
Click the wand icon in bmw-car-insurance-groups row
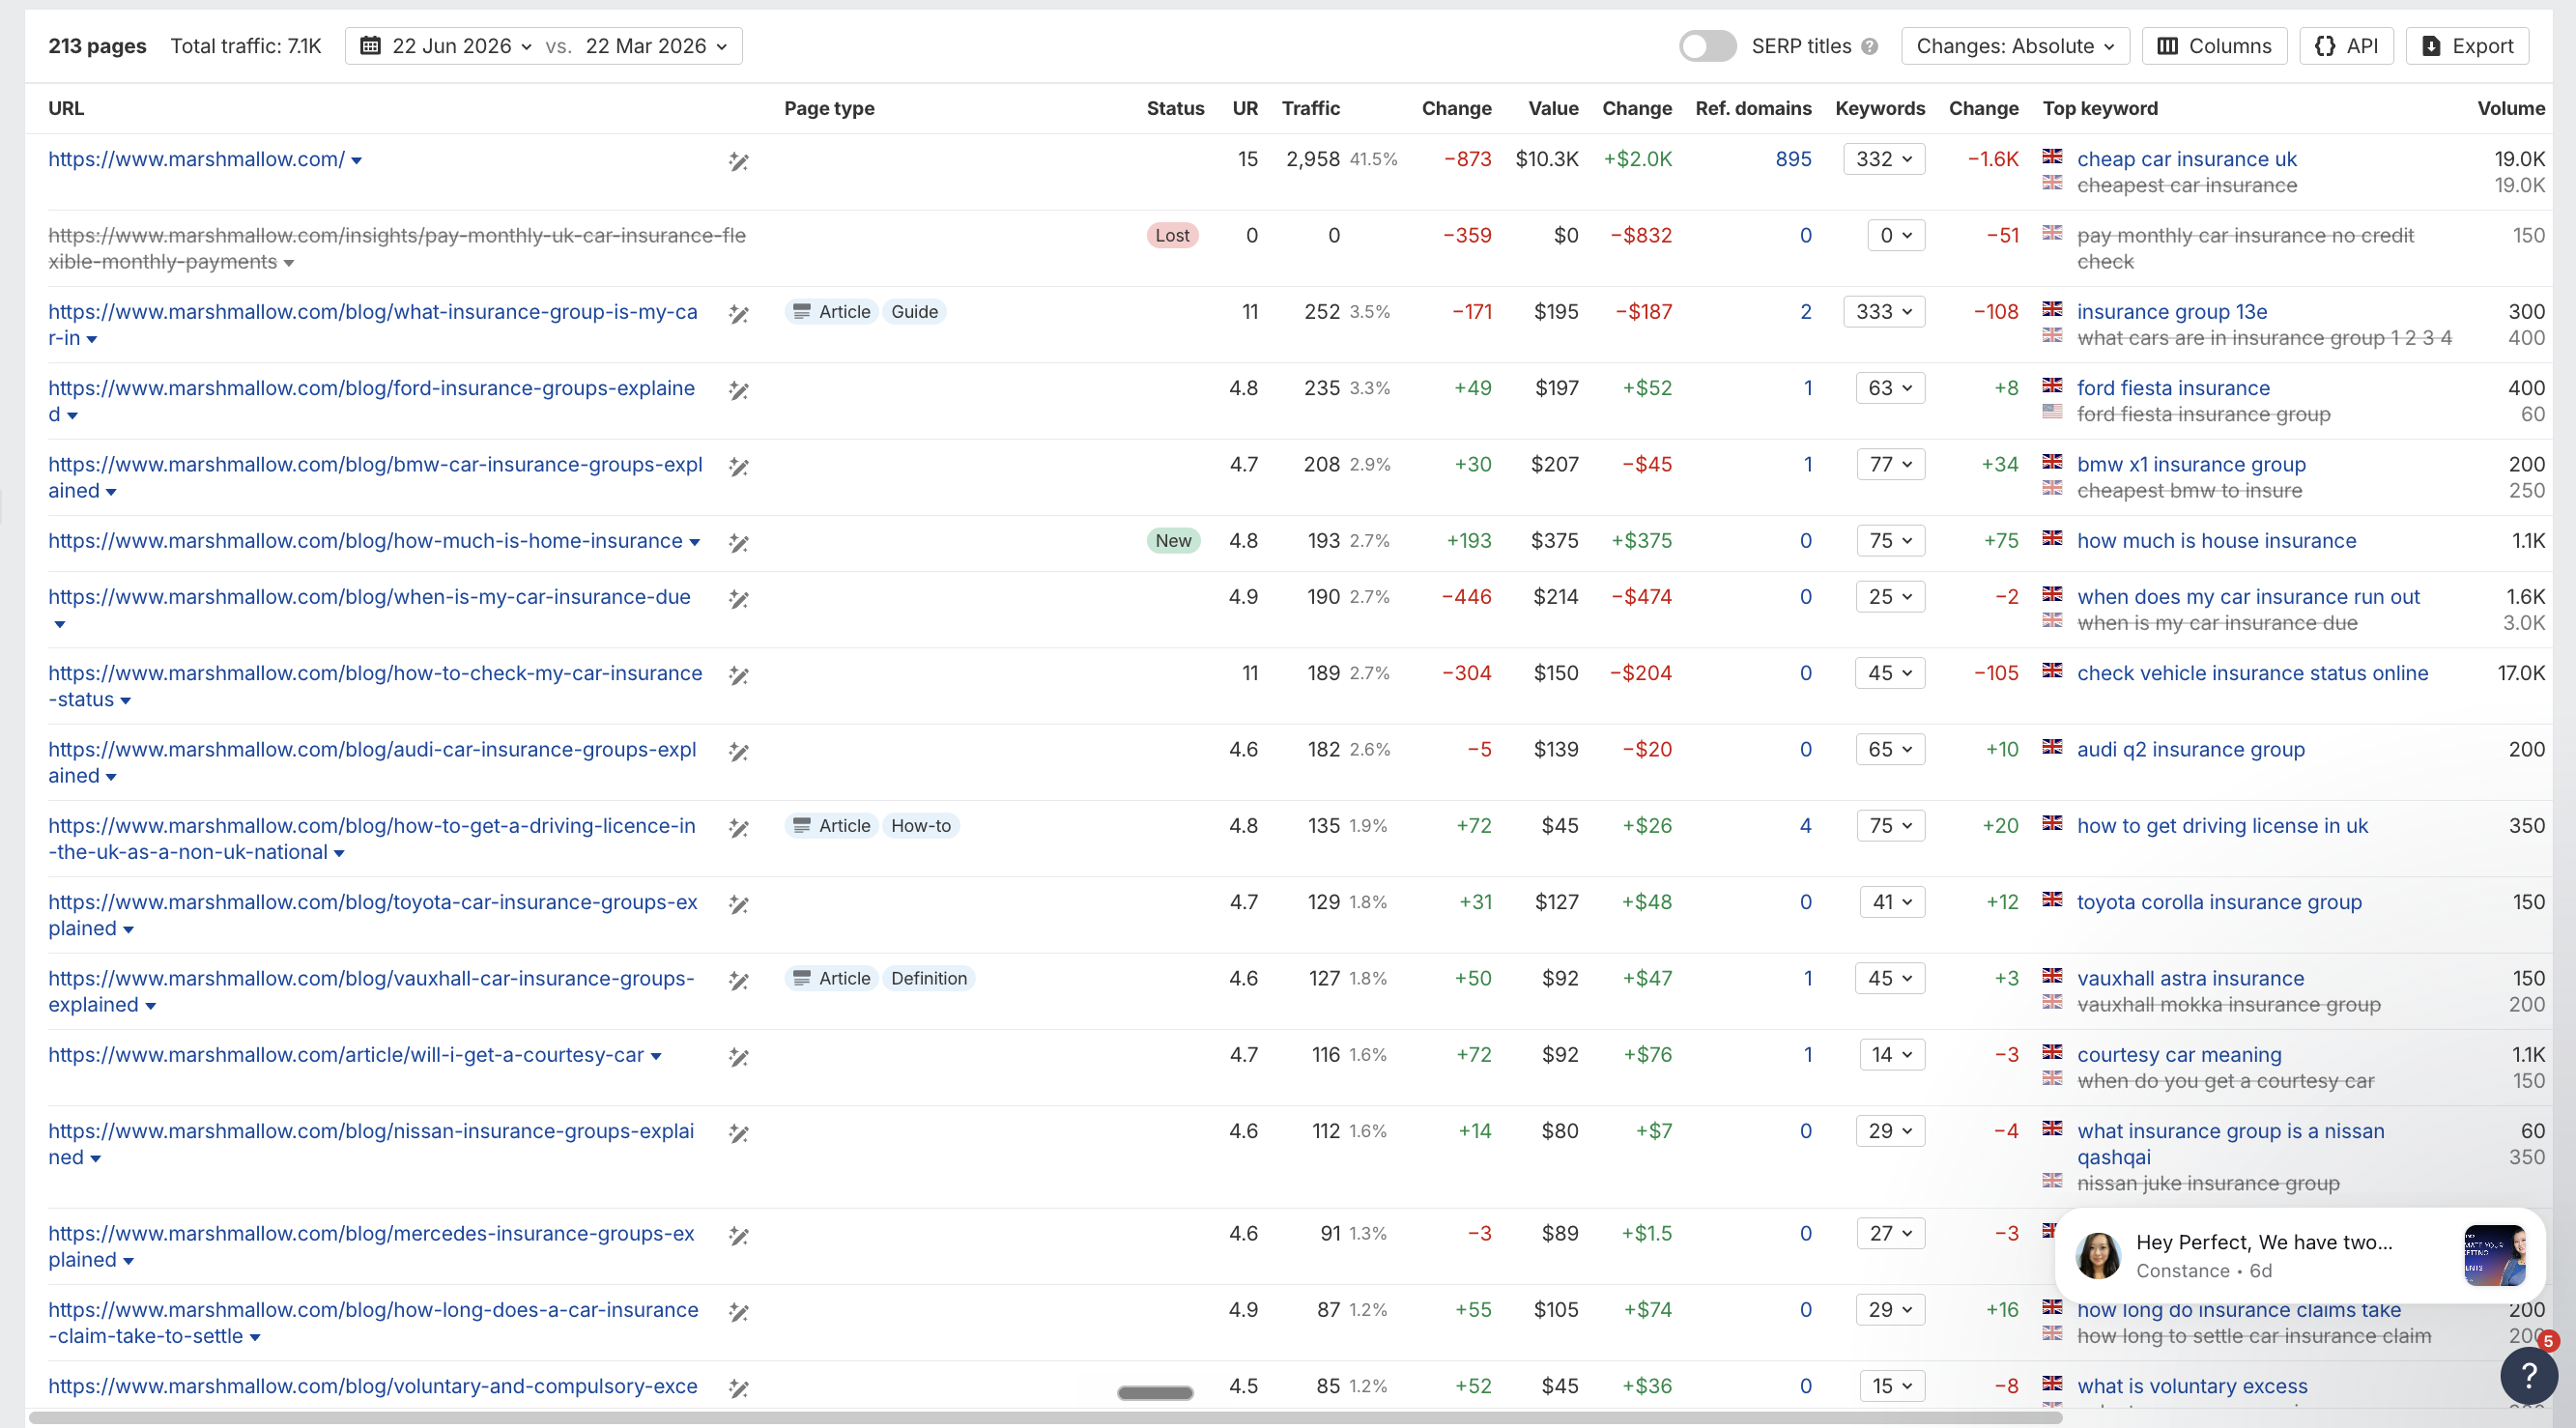pos(738,466)
